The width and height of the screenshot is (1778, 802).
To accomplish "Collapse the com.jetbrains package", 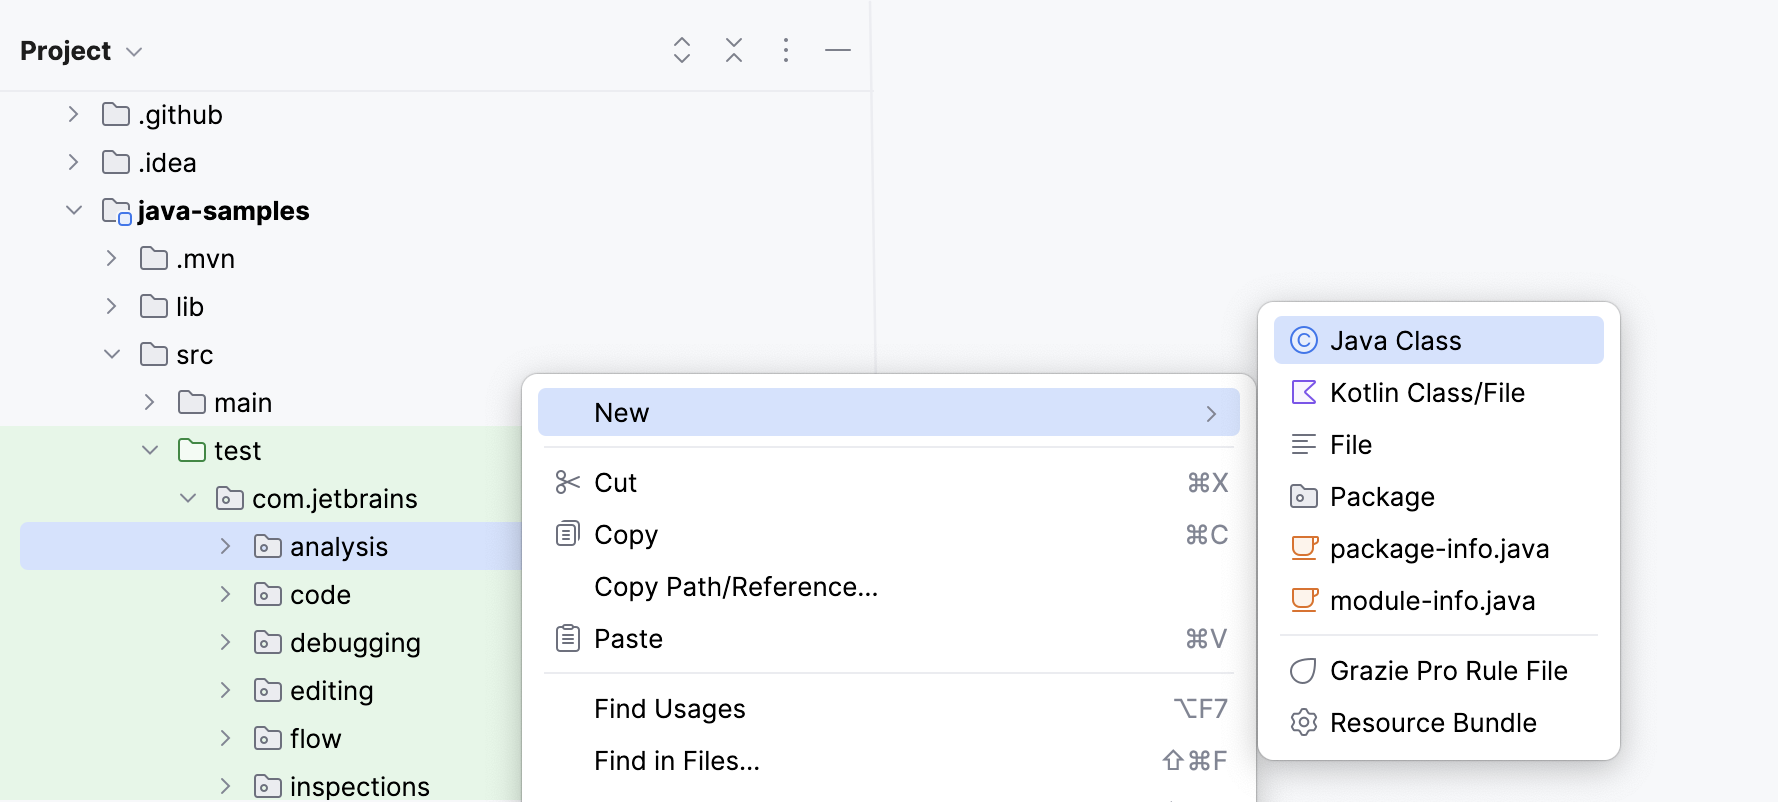I will 187,499.
